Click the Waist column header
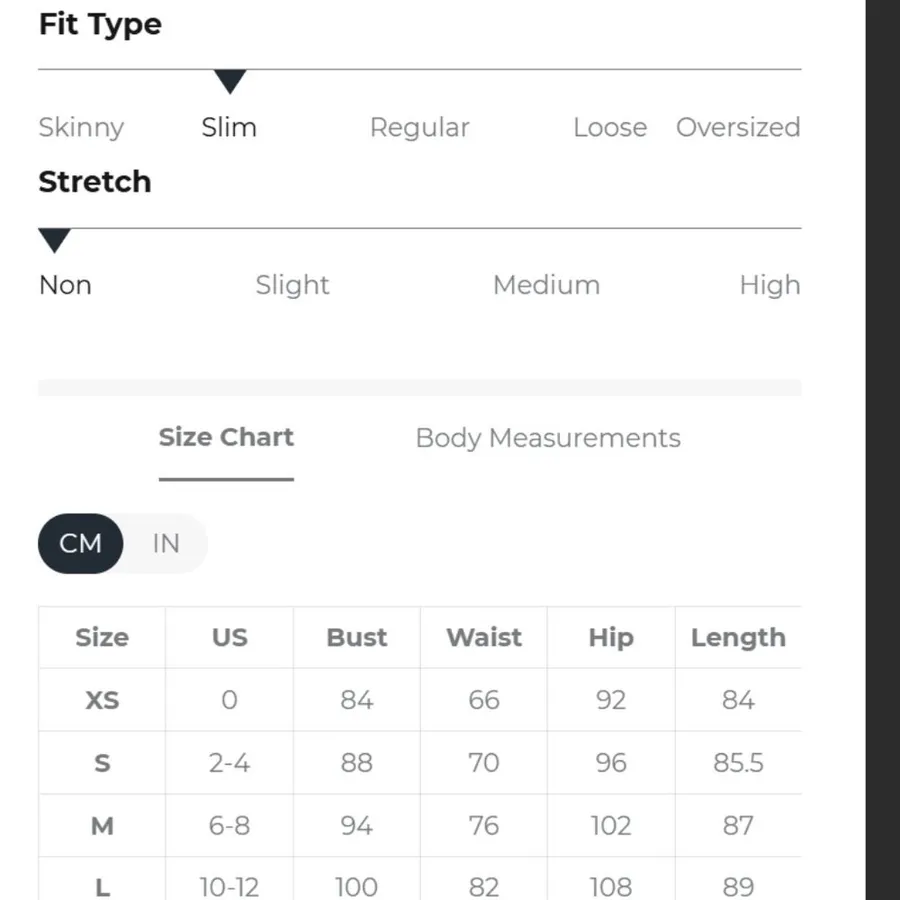The width and height of the screenshot is (900, 900). [484, 637]
